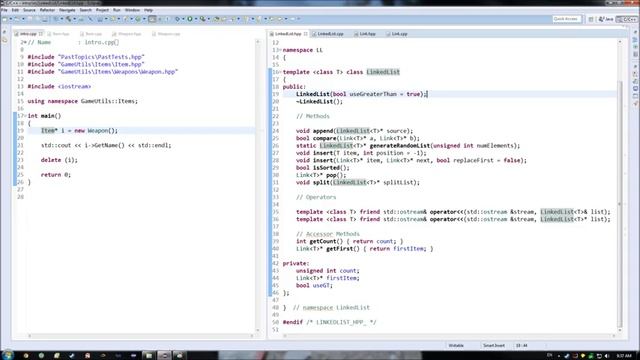Open the External Tools dropdown arrow
Image resolution: width=640 pixels, height=360 pixels.
(x=209, y=19)
